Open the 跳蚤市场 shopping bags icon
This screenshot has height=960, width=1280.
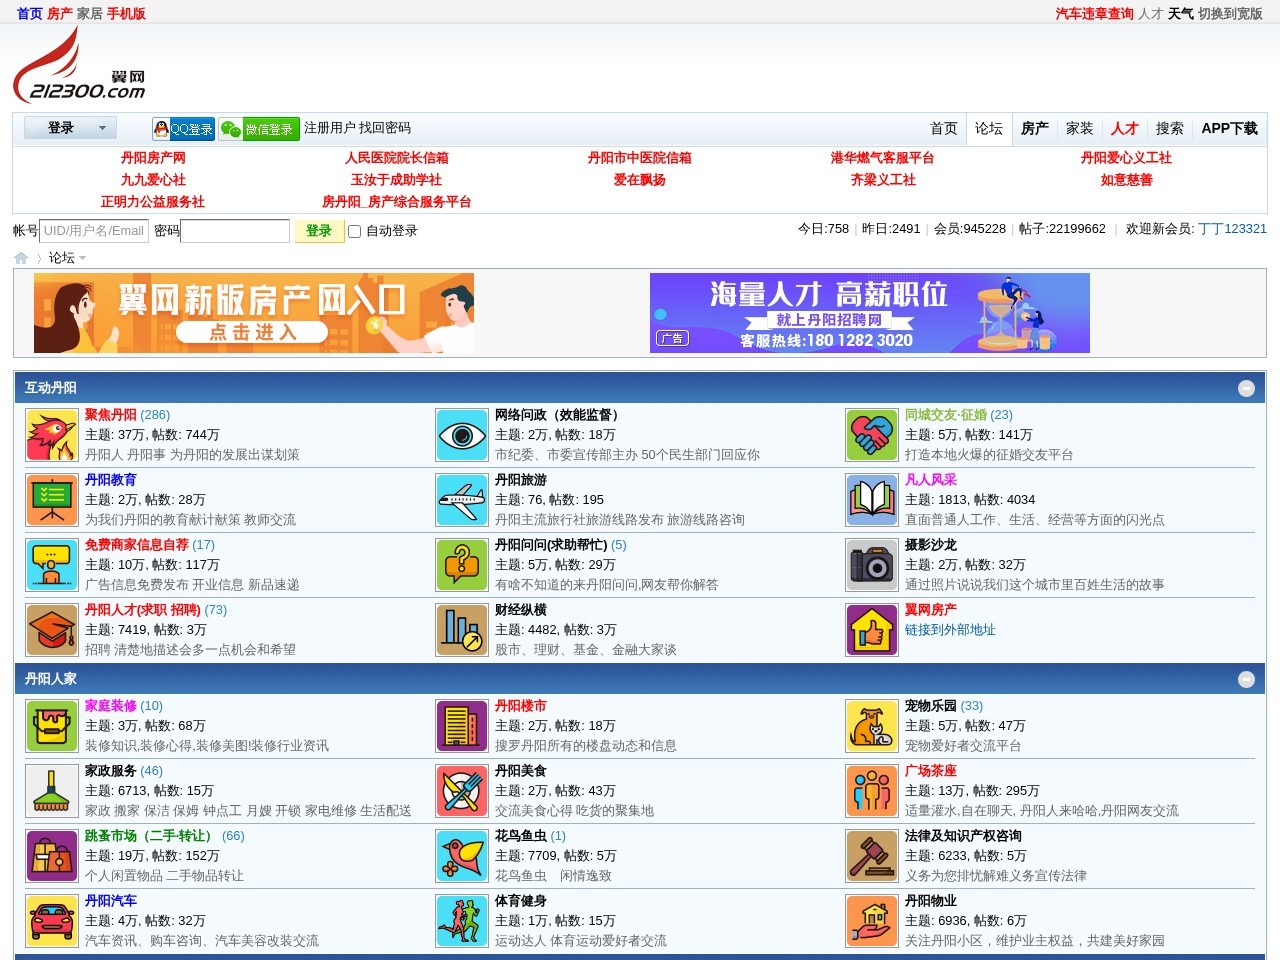[x=52, y=856]
